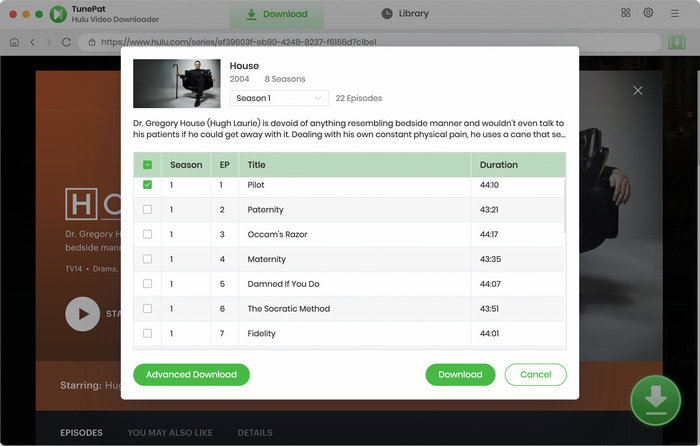Screen dimensions: 700x446
Task: Click the Advanced Download button
Action: (191, 375)
